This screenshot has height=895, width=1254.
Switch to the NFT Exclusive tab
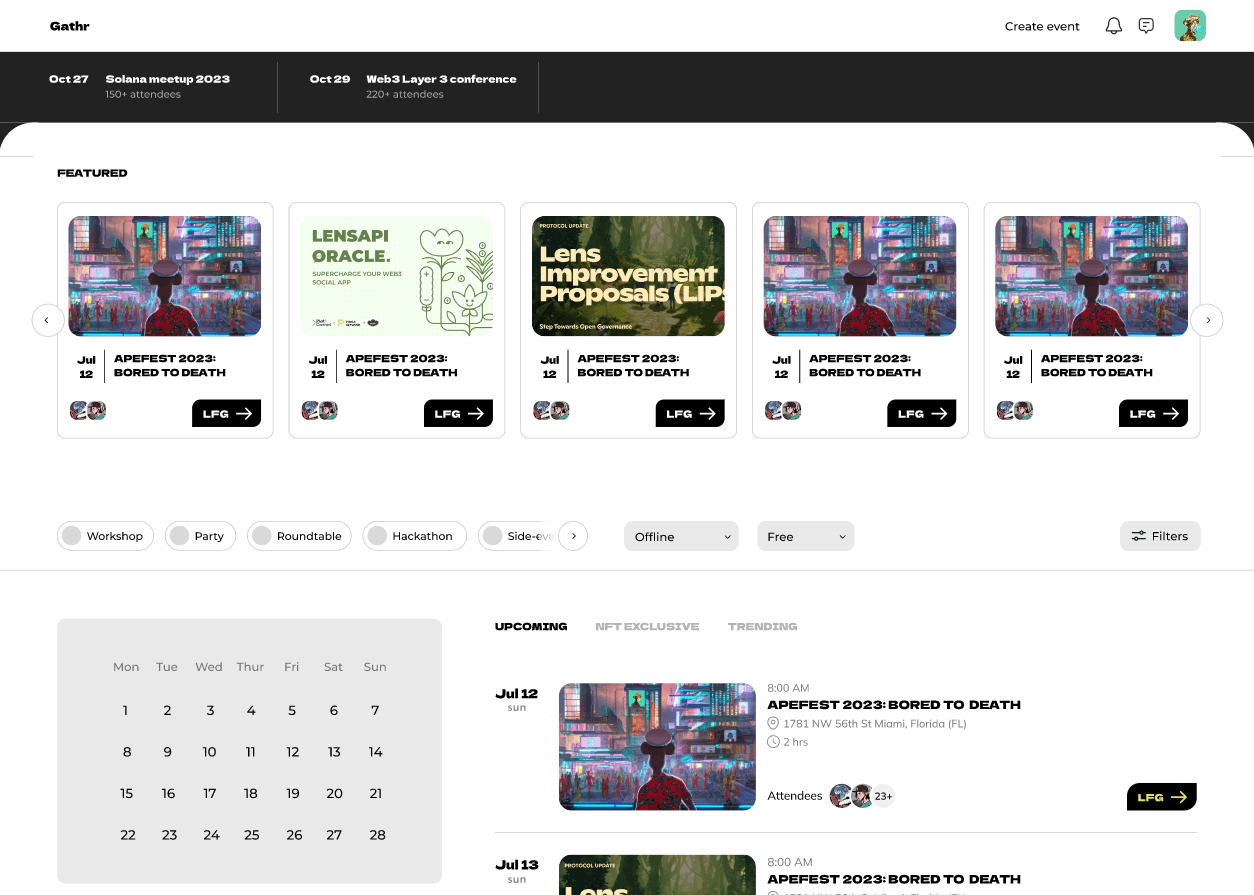click(x=647, y=627)
